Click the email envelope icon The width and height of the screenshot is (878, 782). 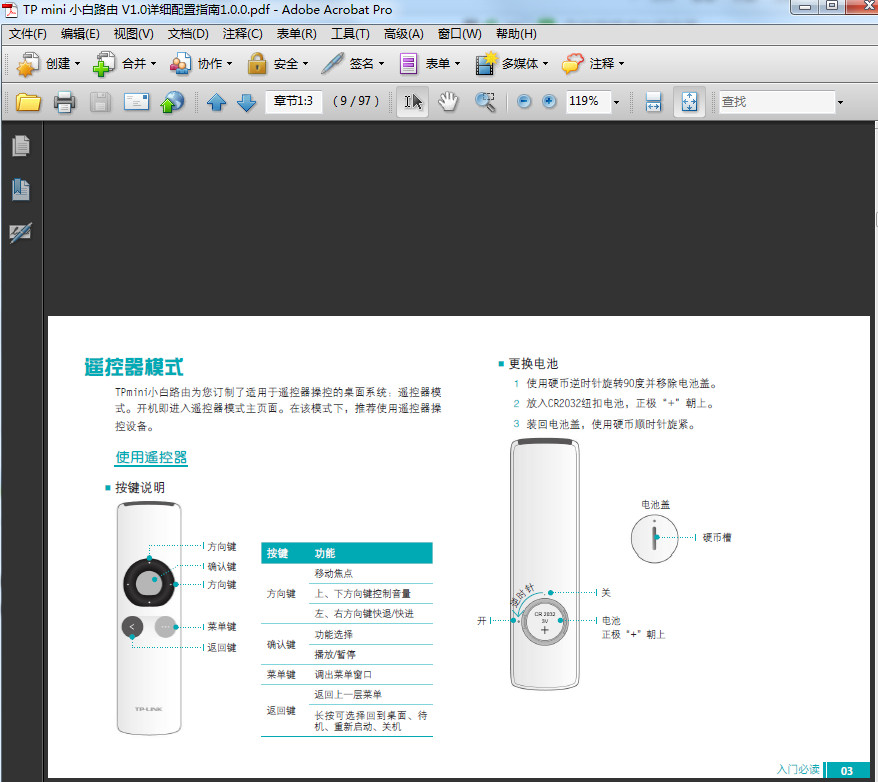[x=136, y=102]
